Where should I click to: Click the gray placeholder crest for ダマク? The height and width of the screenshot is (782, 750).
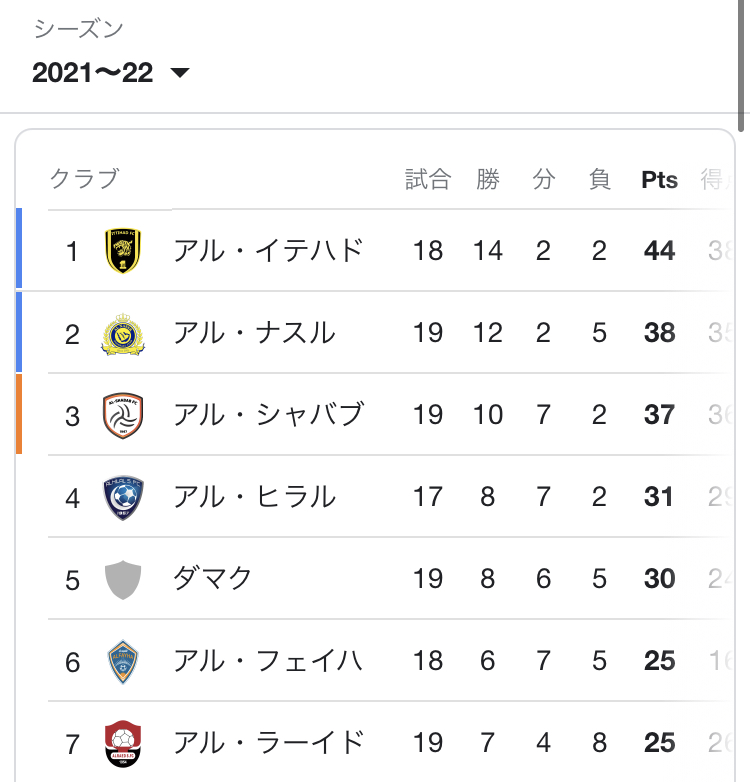coord(123,580)
